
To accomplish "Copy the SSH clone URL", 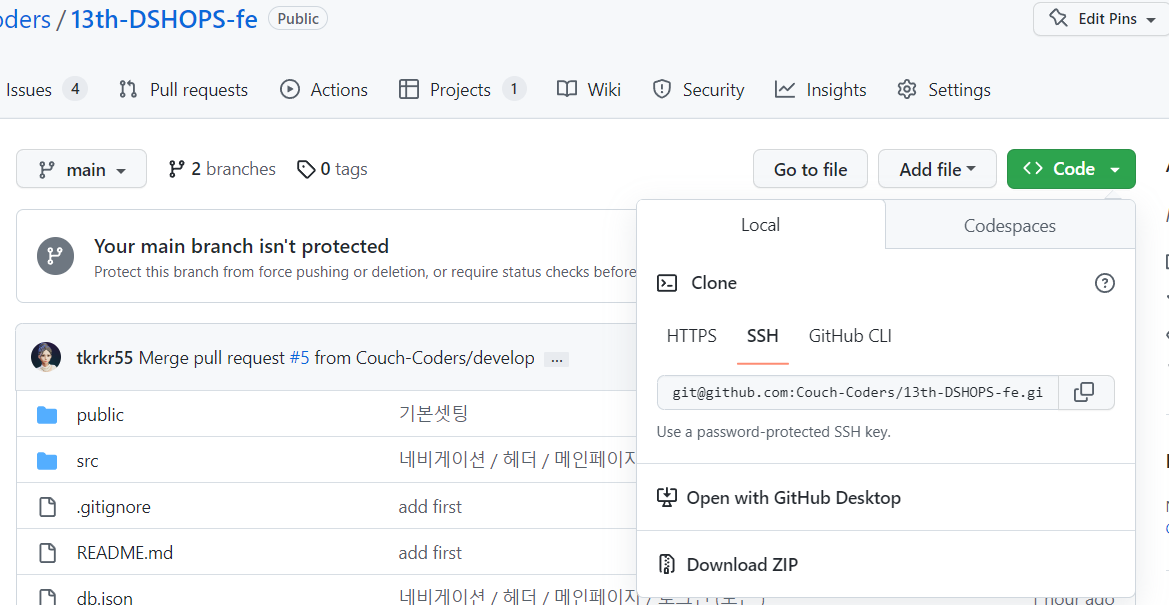I will [1086, 392].
